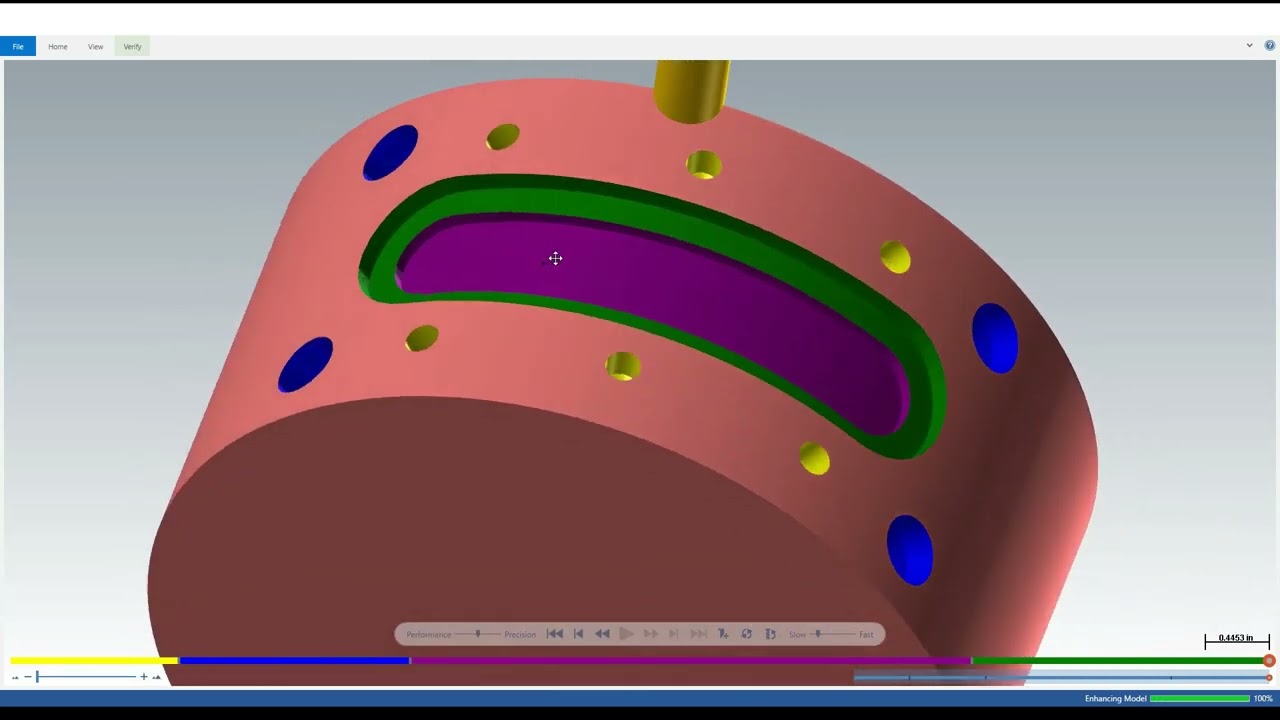Click the tool loop icon in playback bar
Image resolution: width=1280 pixels, height=720 pixels.
(770, 634)
